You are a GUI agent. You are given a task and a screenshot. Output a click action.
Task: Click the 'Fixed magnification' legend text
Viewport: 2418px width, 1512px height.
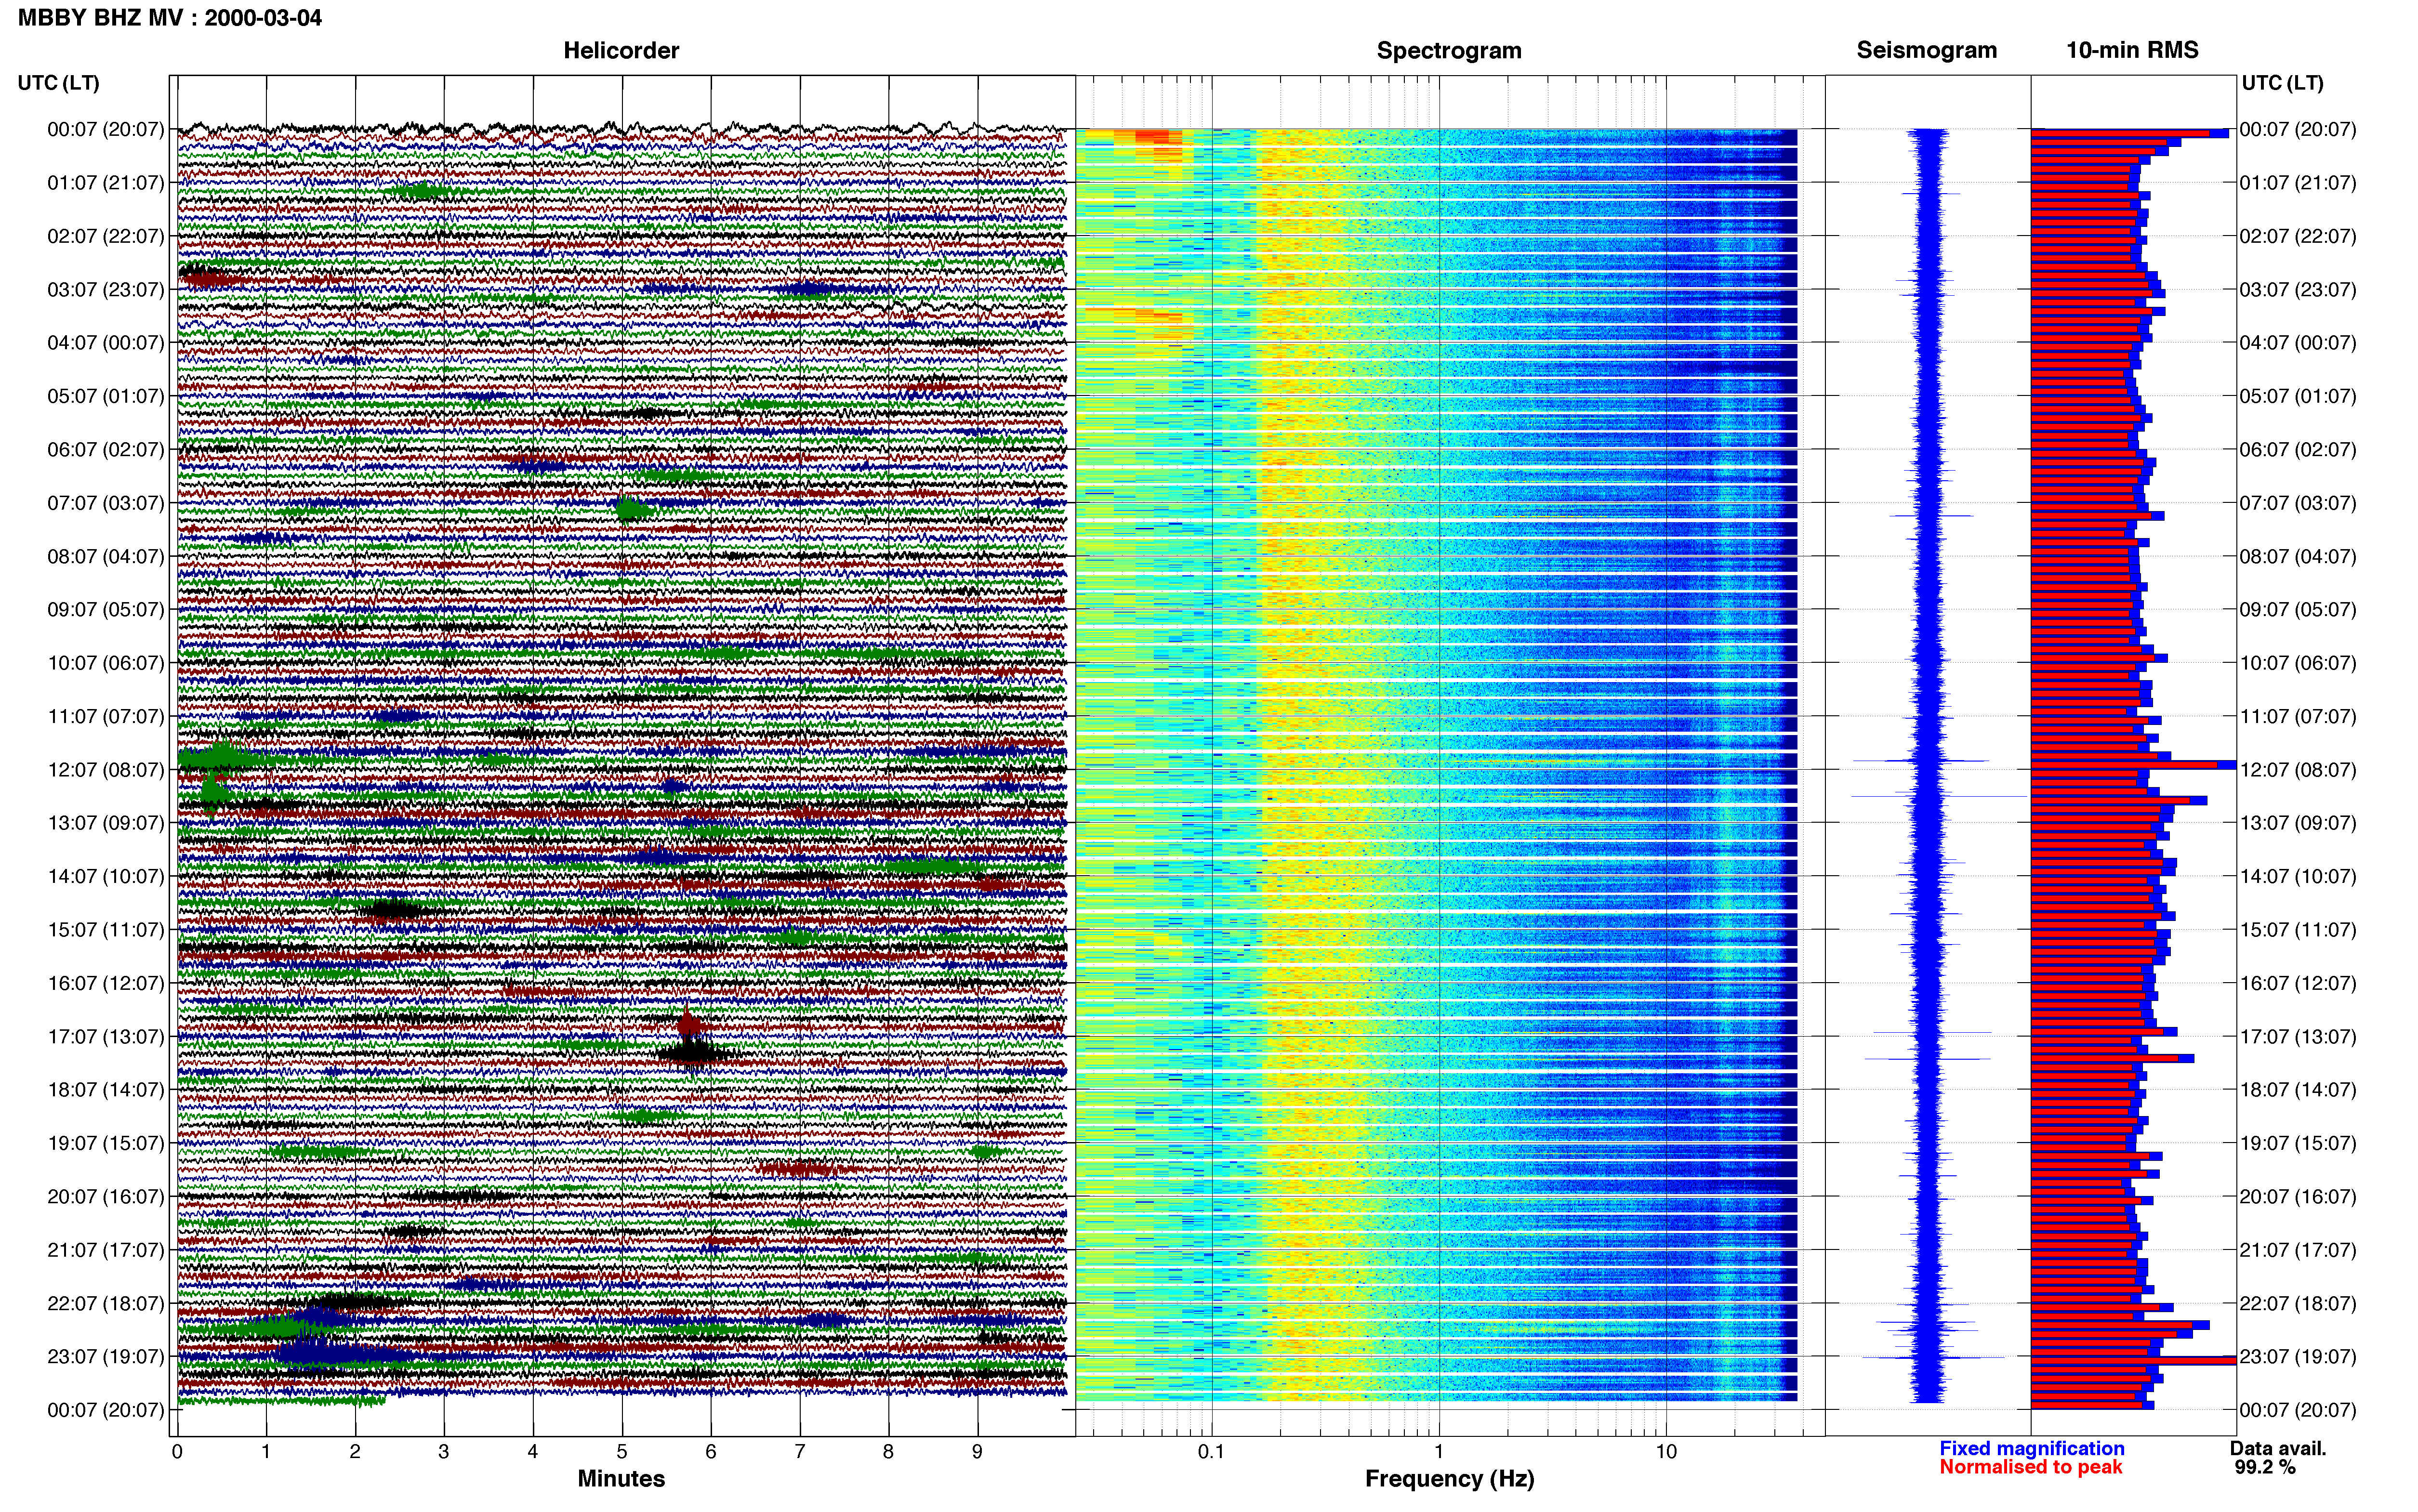click(x=2031, y=1448)
